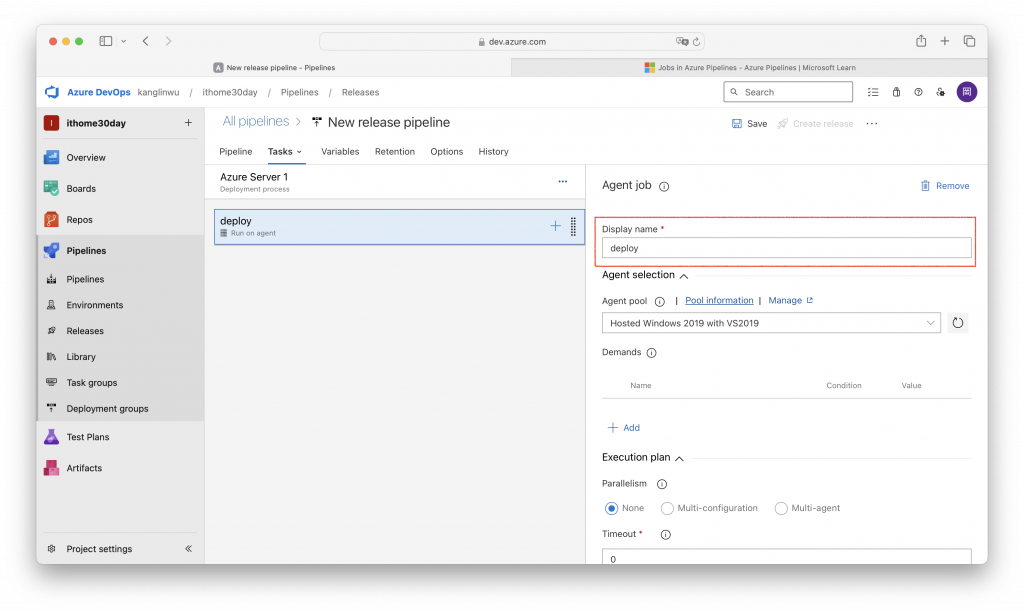The height and width of the screenshot is (612, 1024).
Task: Click the Parallelism info icon
Action: click(662, 484)
